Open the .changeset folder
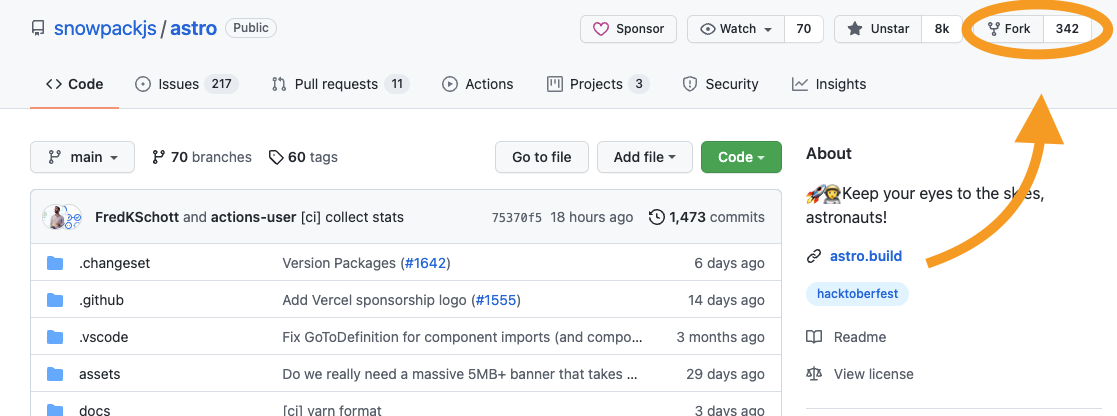This screenshot has height=416, width=1117. [x=115, y=264]
